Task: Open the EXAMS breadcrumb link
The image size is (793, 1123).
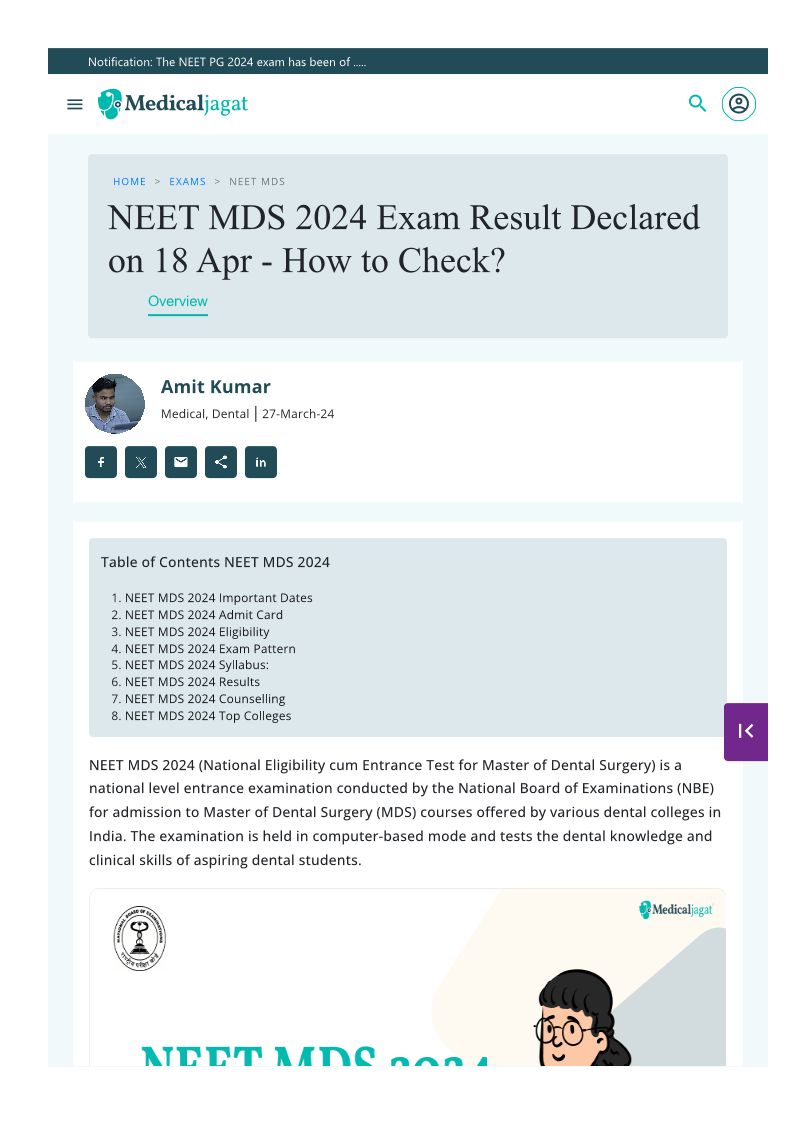Action: point(187,182)
